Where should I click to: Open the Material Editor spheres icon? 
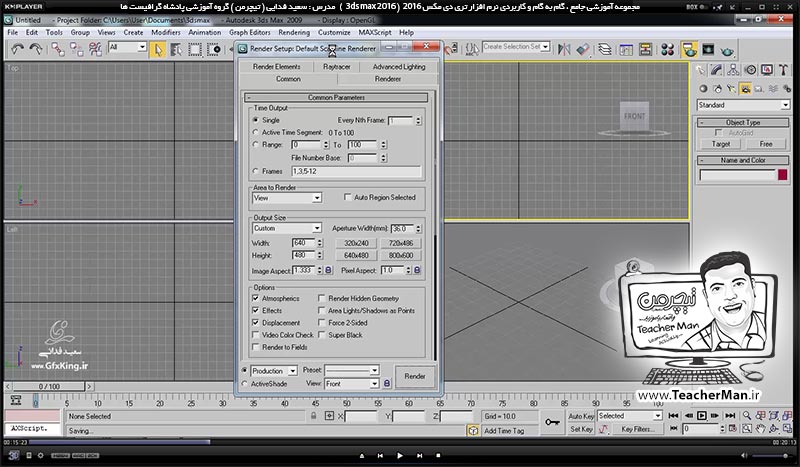point(667,50)
